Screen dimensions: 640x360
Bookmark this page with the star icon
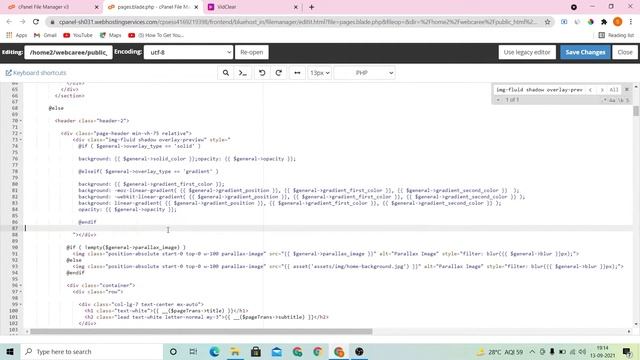(x=547, y=22)
